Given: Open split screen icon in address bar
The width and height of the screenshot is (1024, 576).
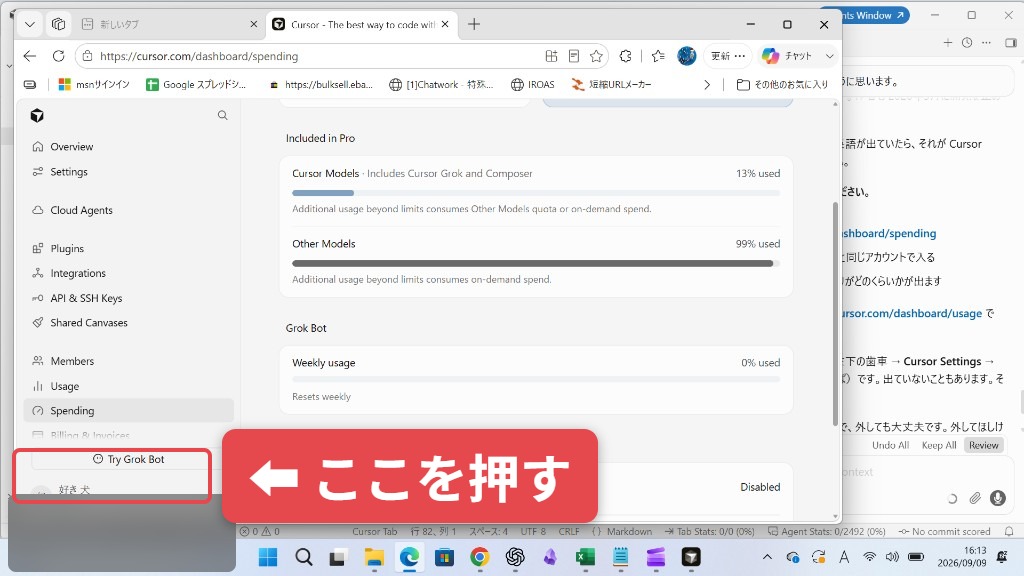Looking at the screenshot, I should pos(551,56).
